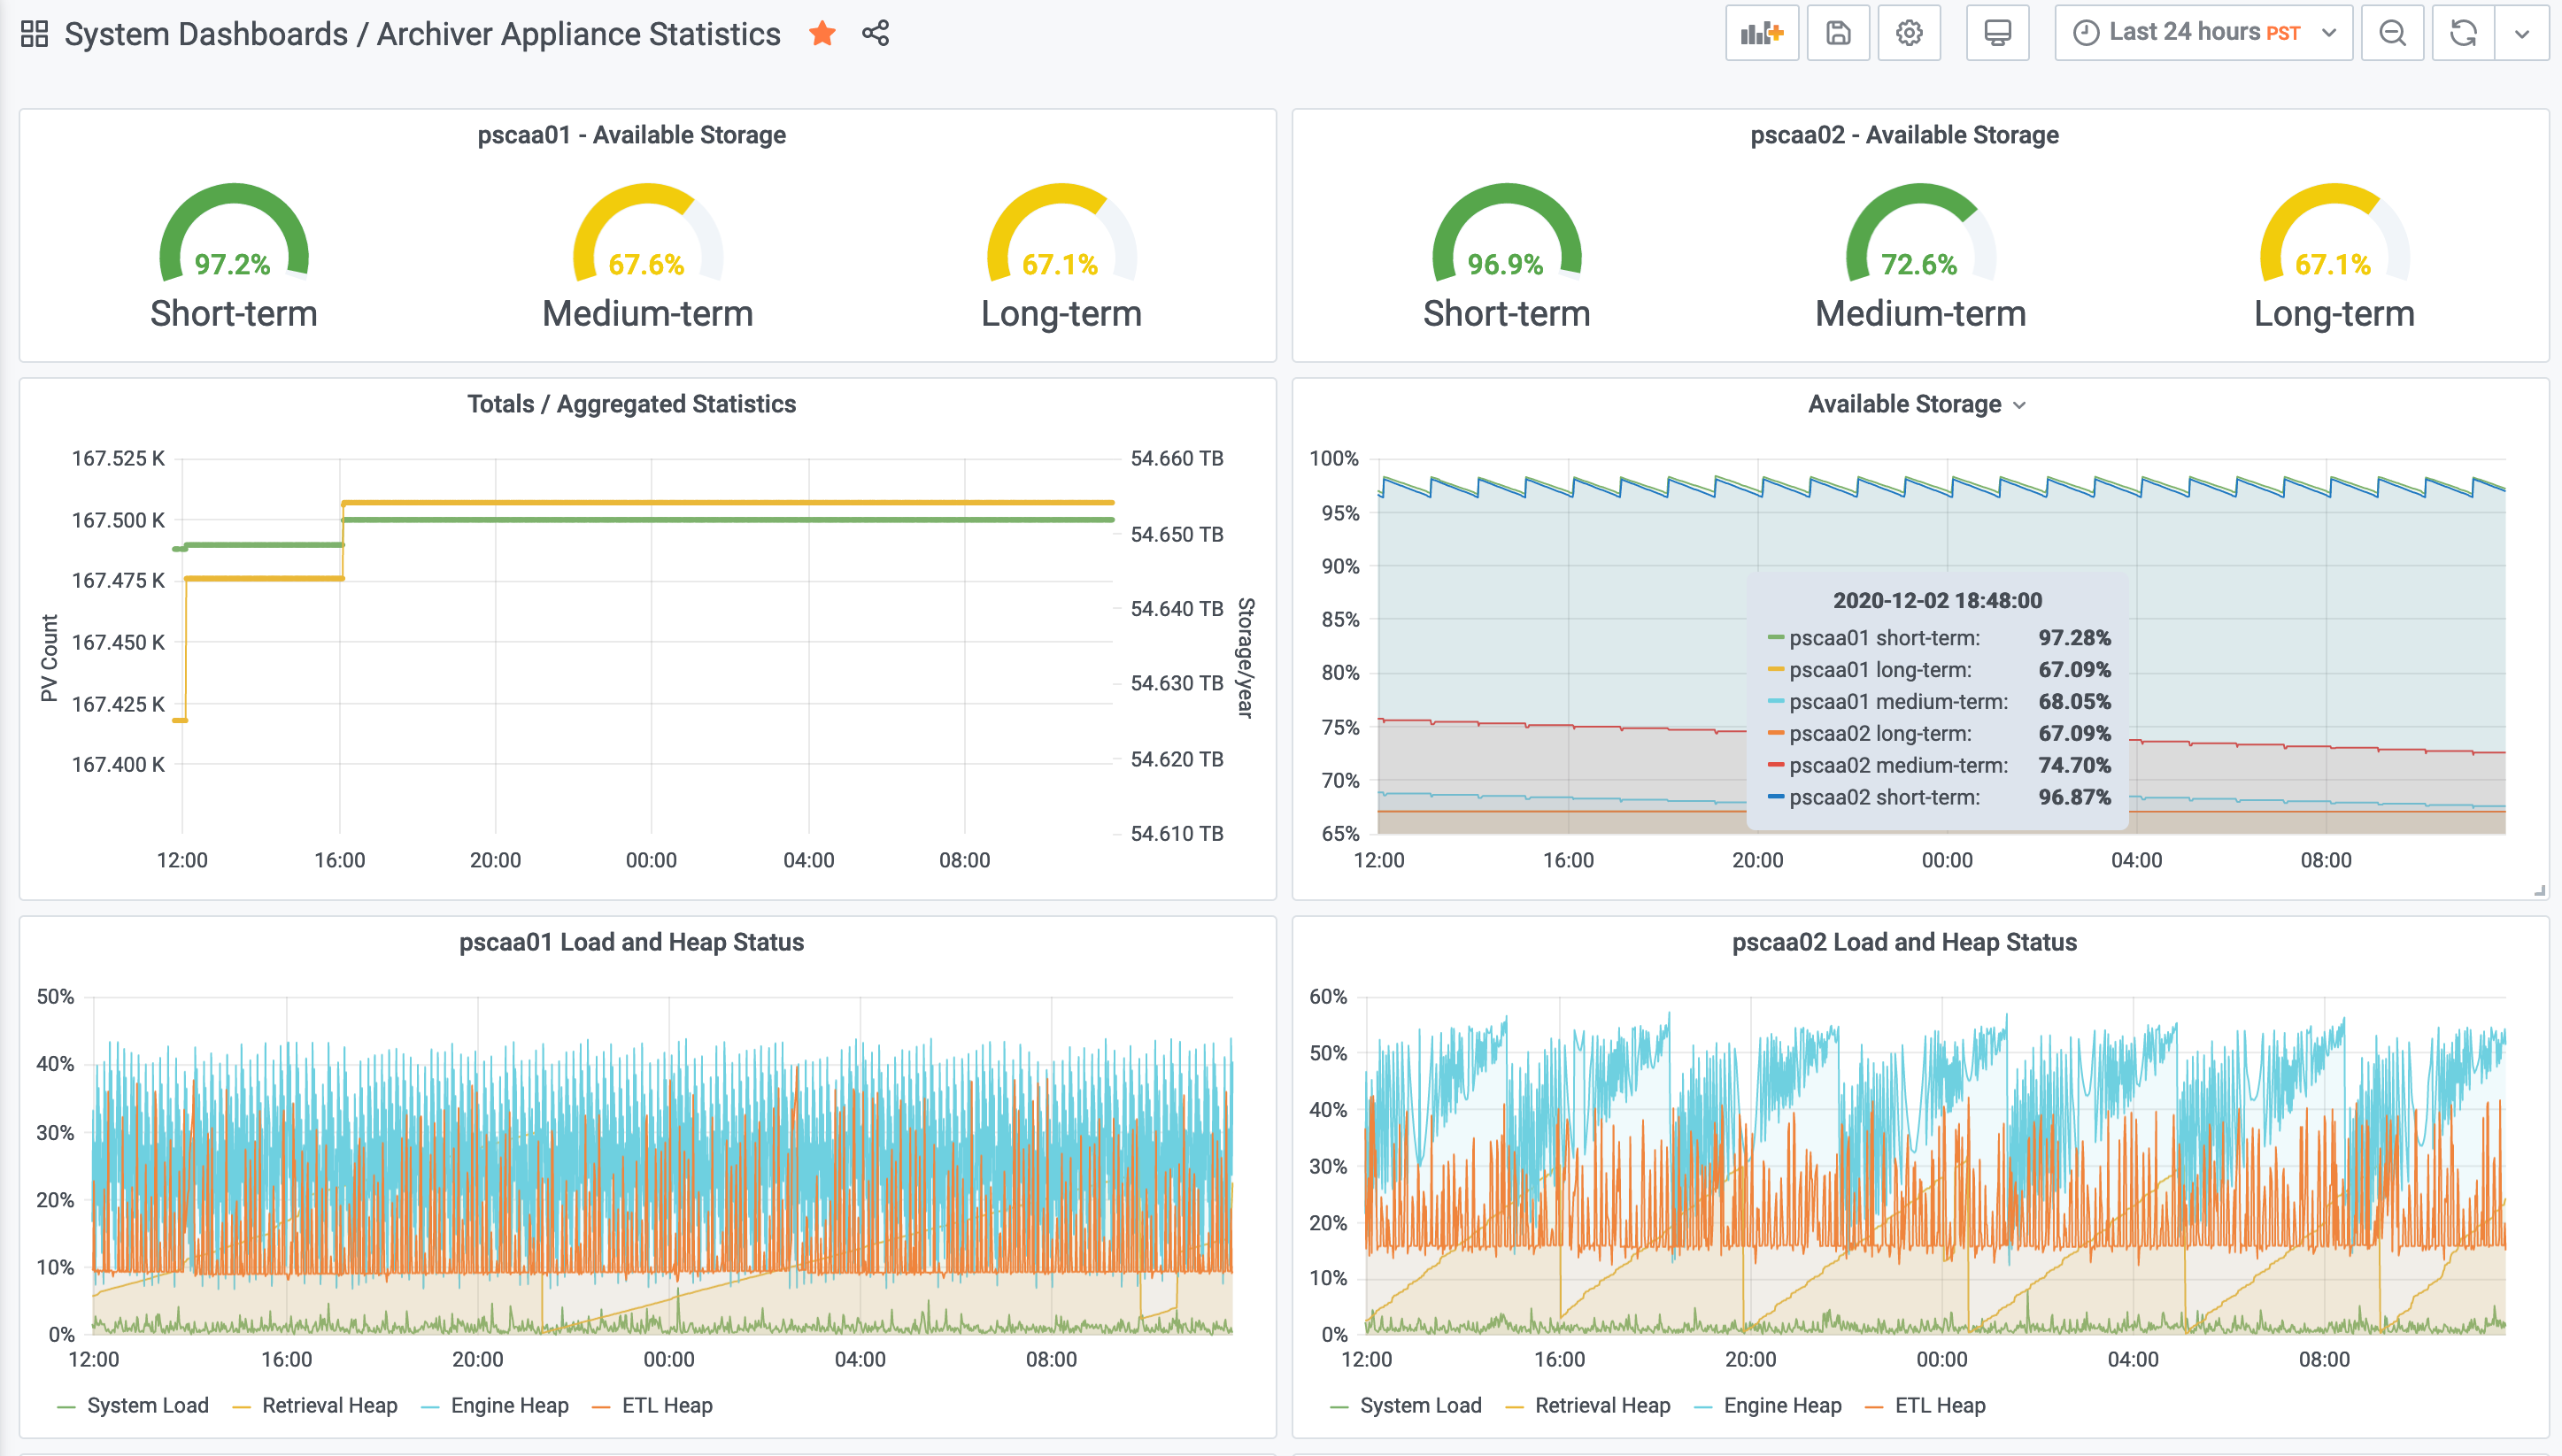
Task: Click the PV Count axis title
Action: pos(49,658)
